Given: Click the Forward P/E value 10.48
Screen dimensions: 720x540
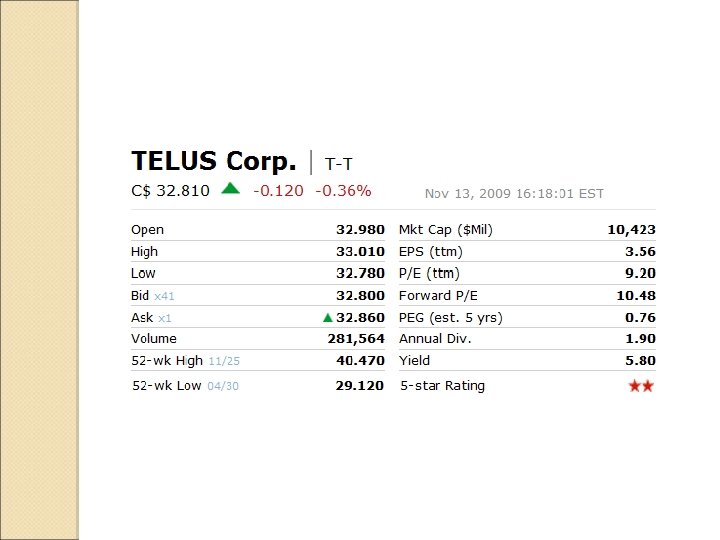Looking at the screenshot, I should (x=636, y=296).
